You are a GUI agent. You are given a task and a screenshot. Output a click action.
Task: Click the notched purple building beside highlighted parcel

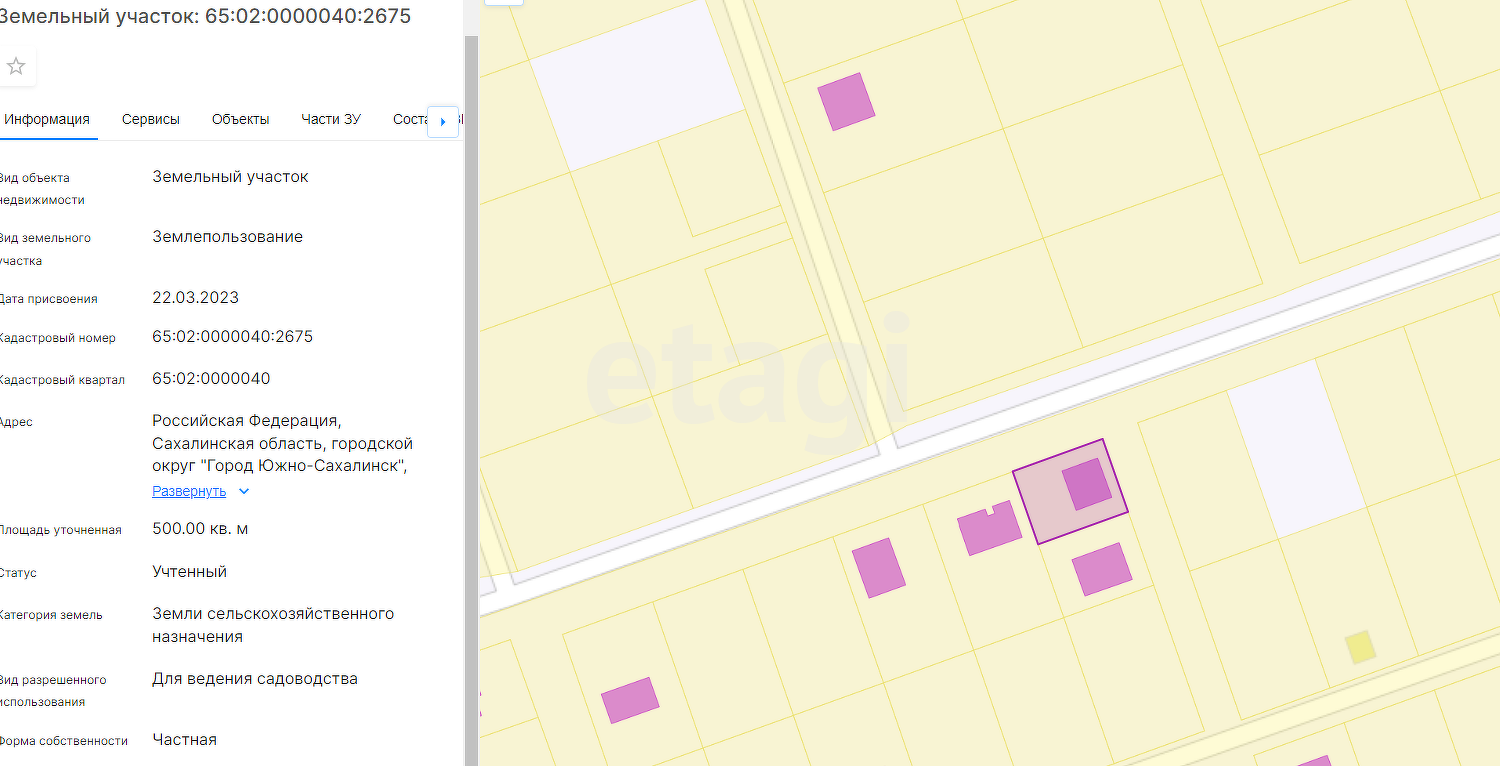pyautogui.click(x=989, y=529)
